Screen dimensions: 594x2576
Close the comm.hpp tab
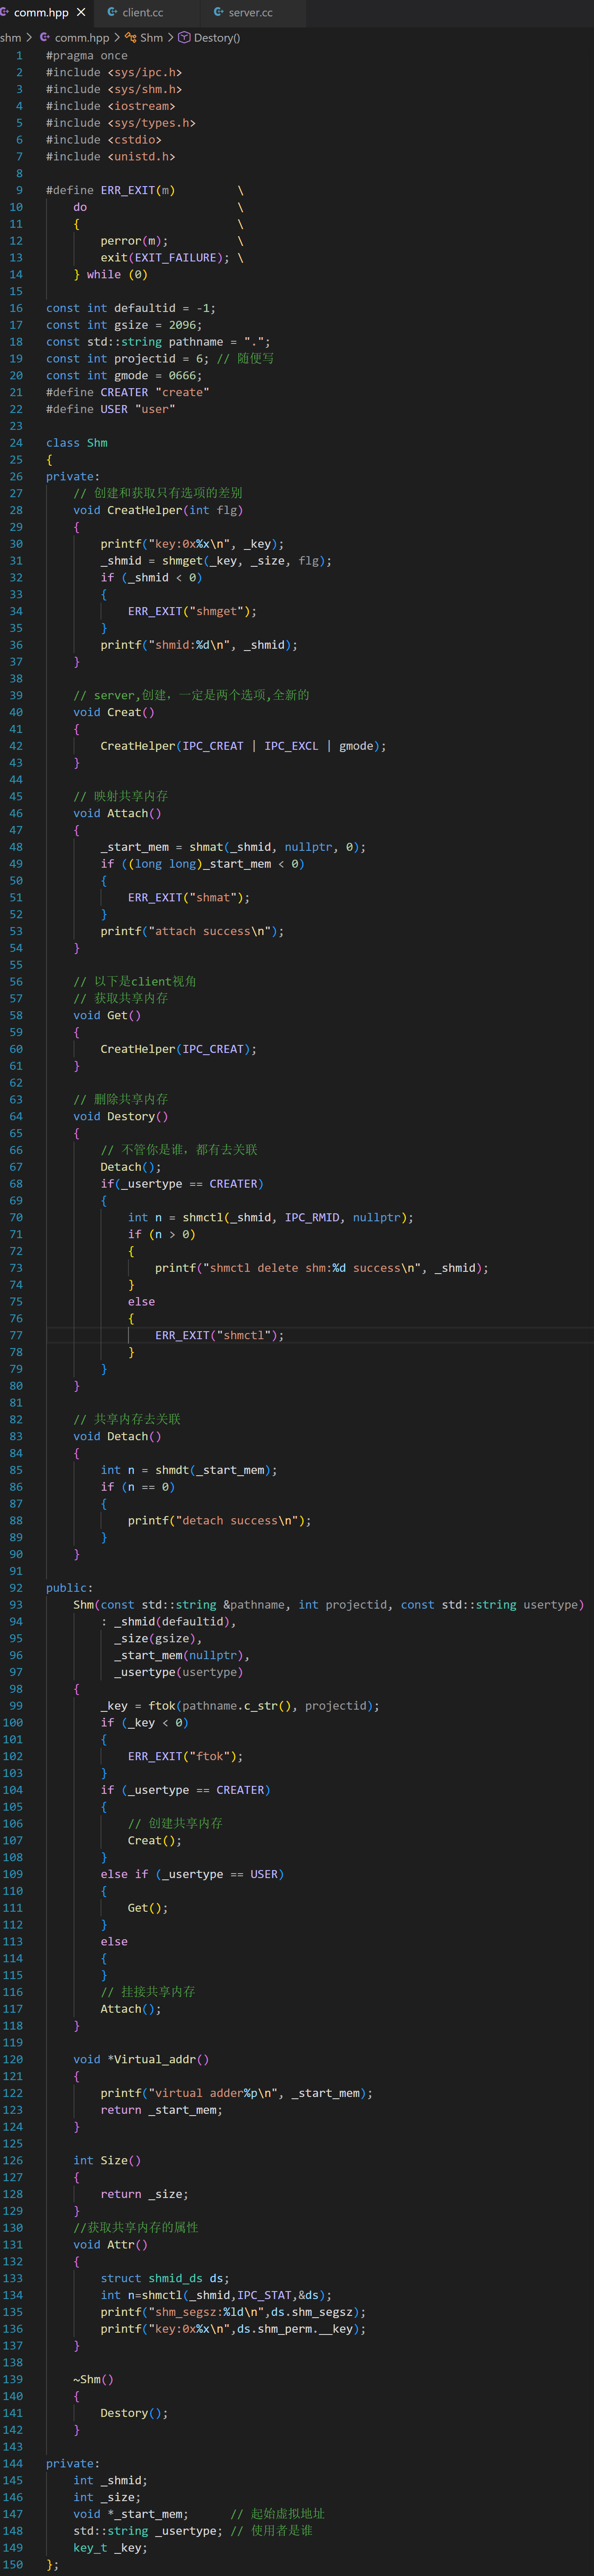[x=81, y=12]
